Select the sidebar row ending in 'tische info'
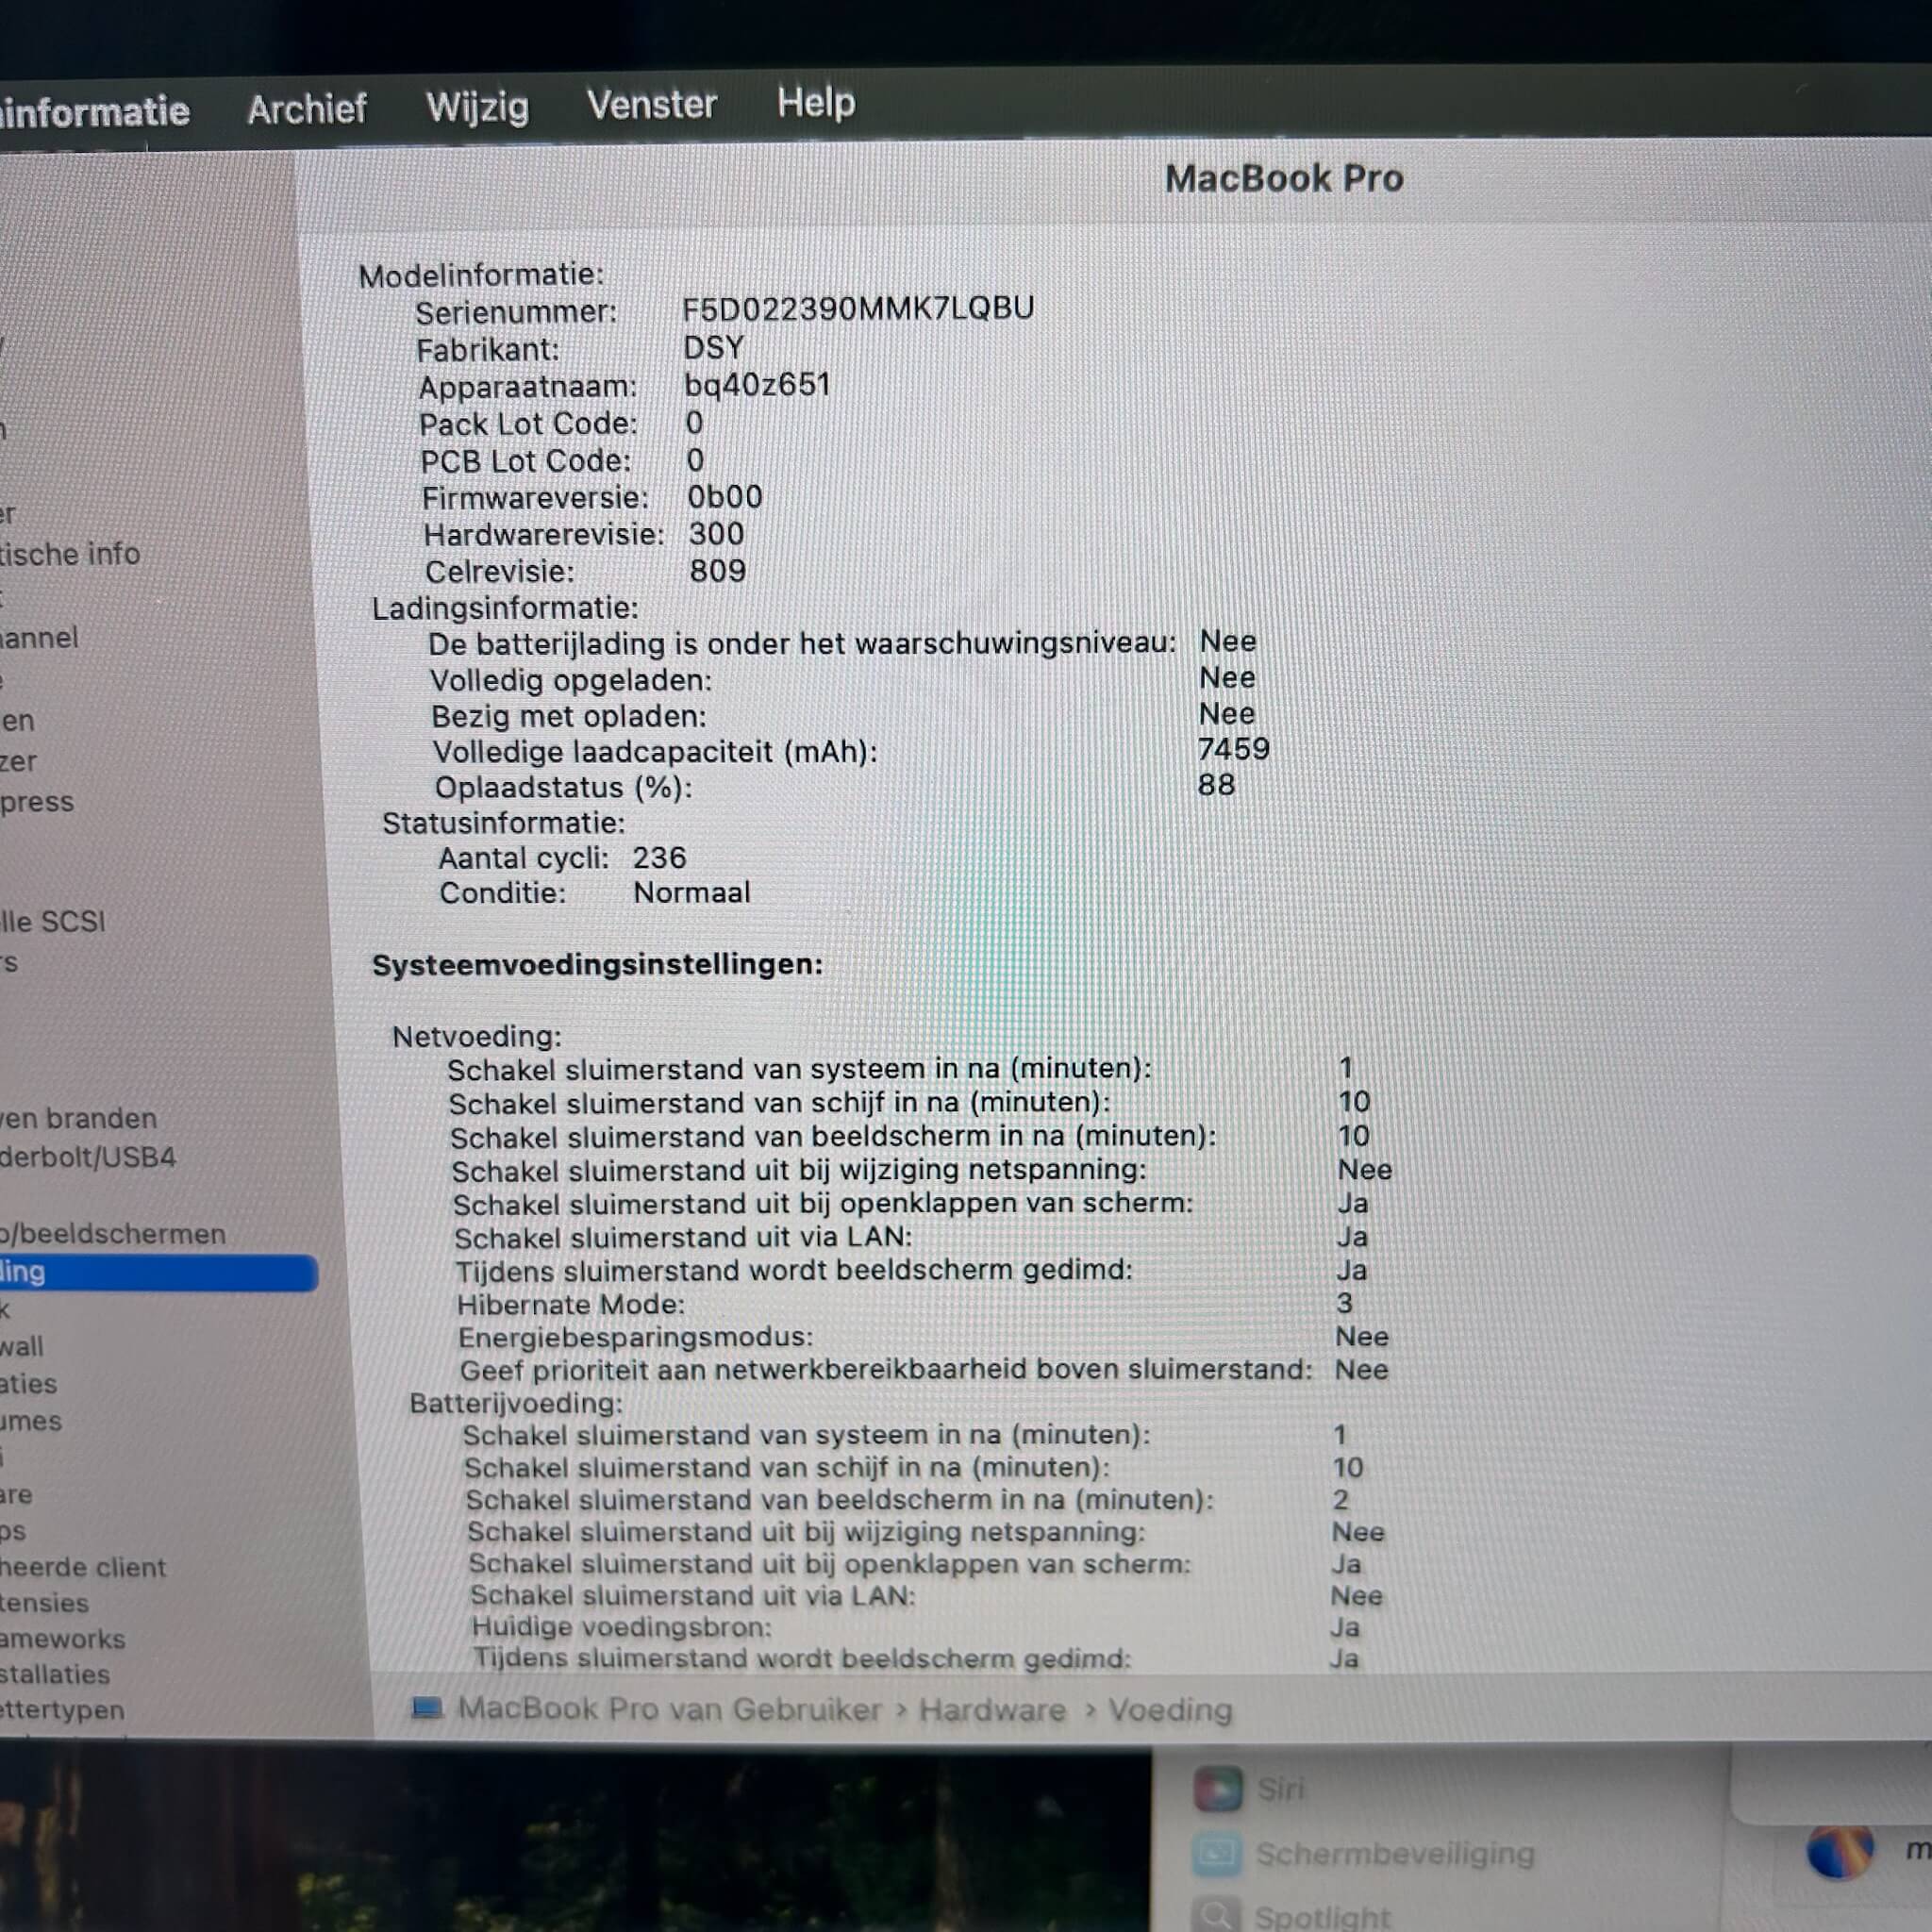 coord(70,554)
